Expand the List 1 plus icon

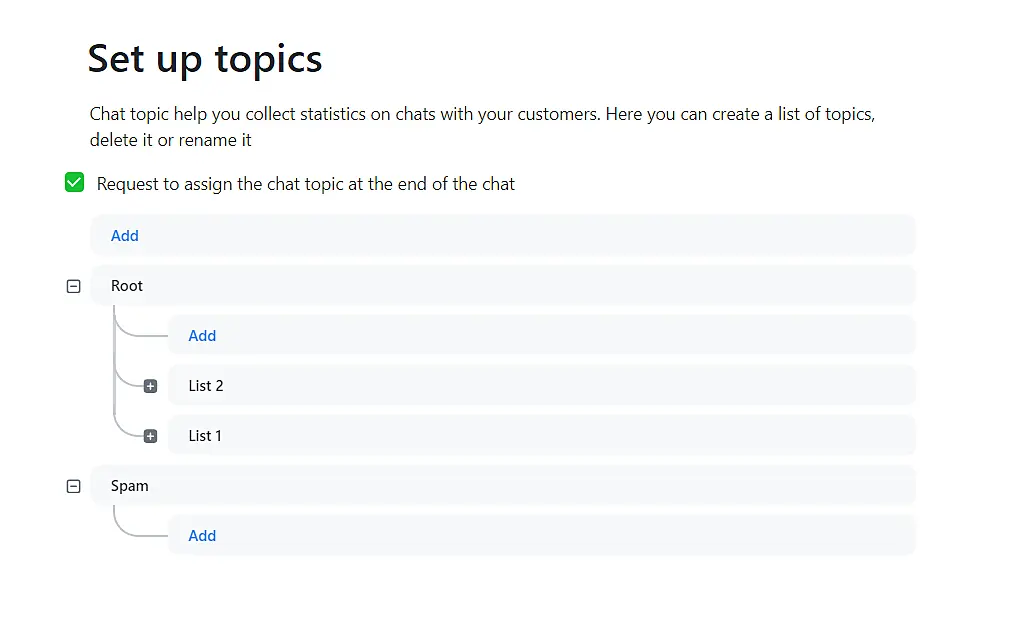[x=150, y=436]
